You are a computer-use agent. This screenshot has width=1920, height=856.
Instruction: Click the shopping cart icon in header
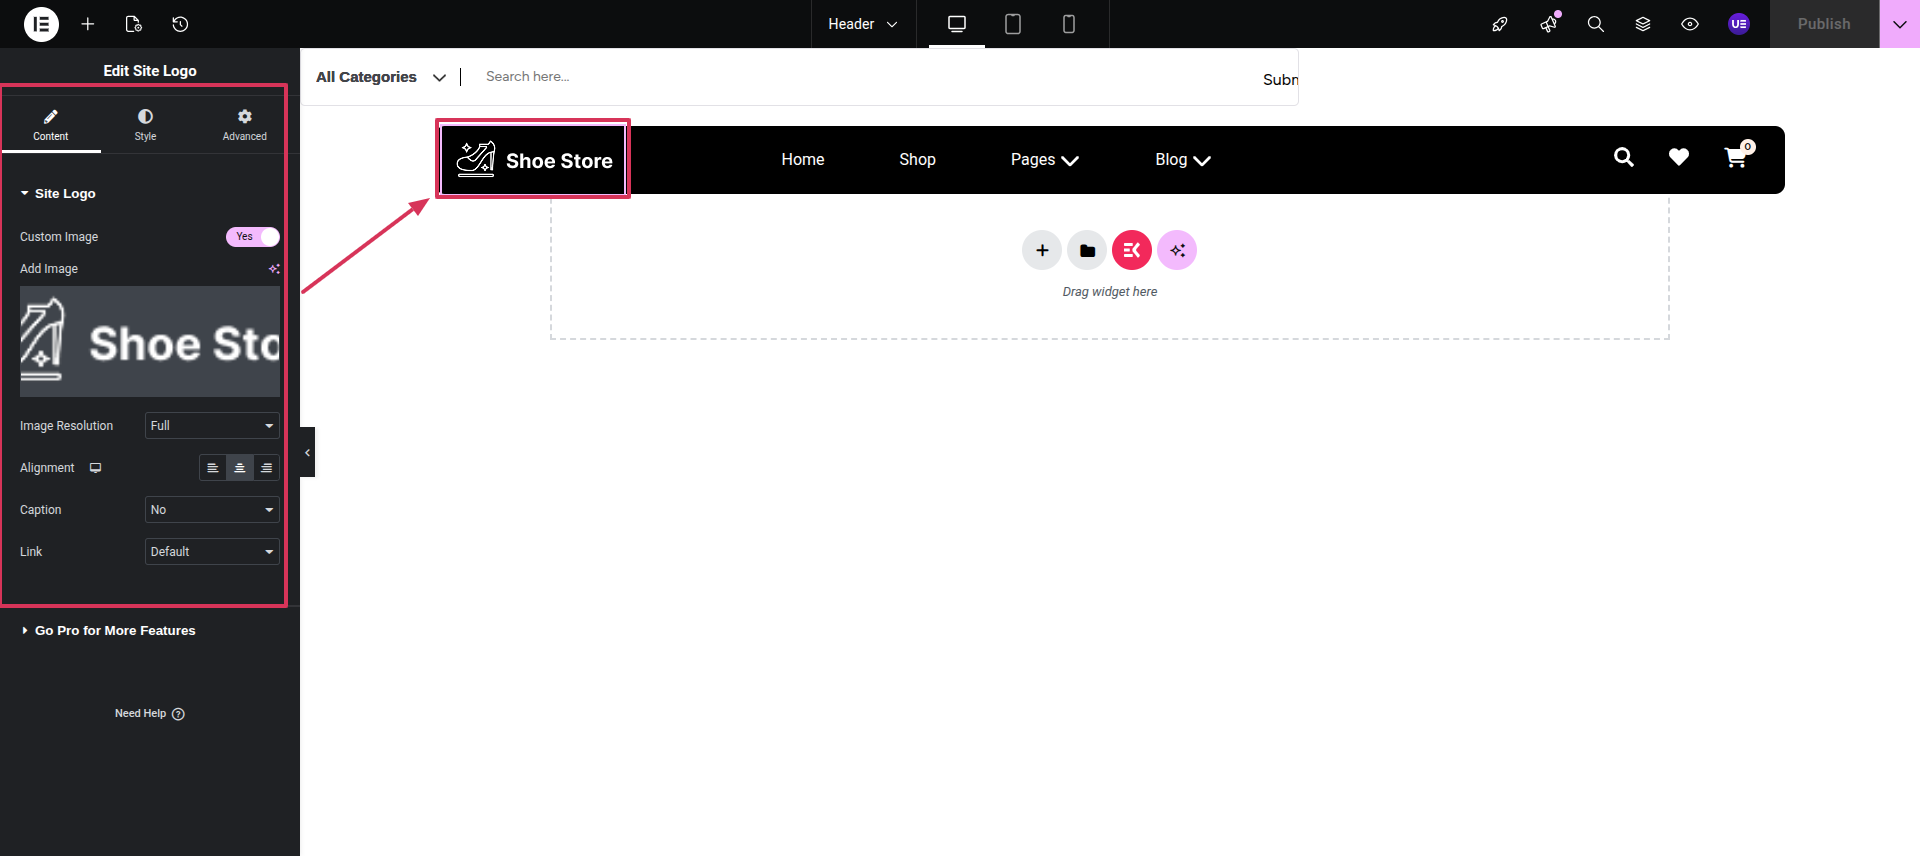click(1736, 158)
